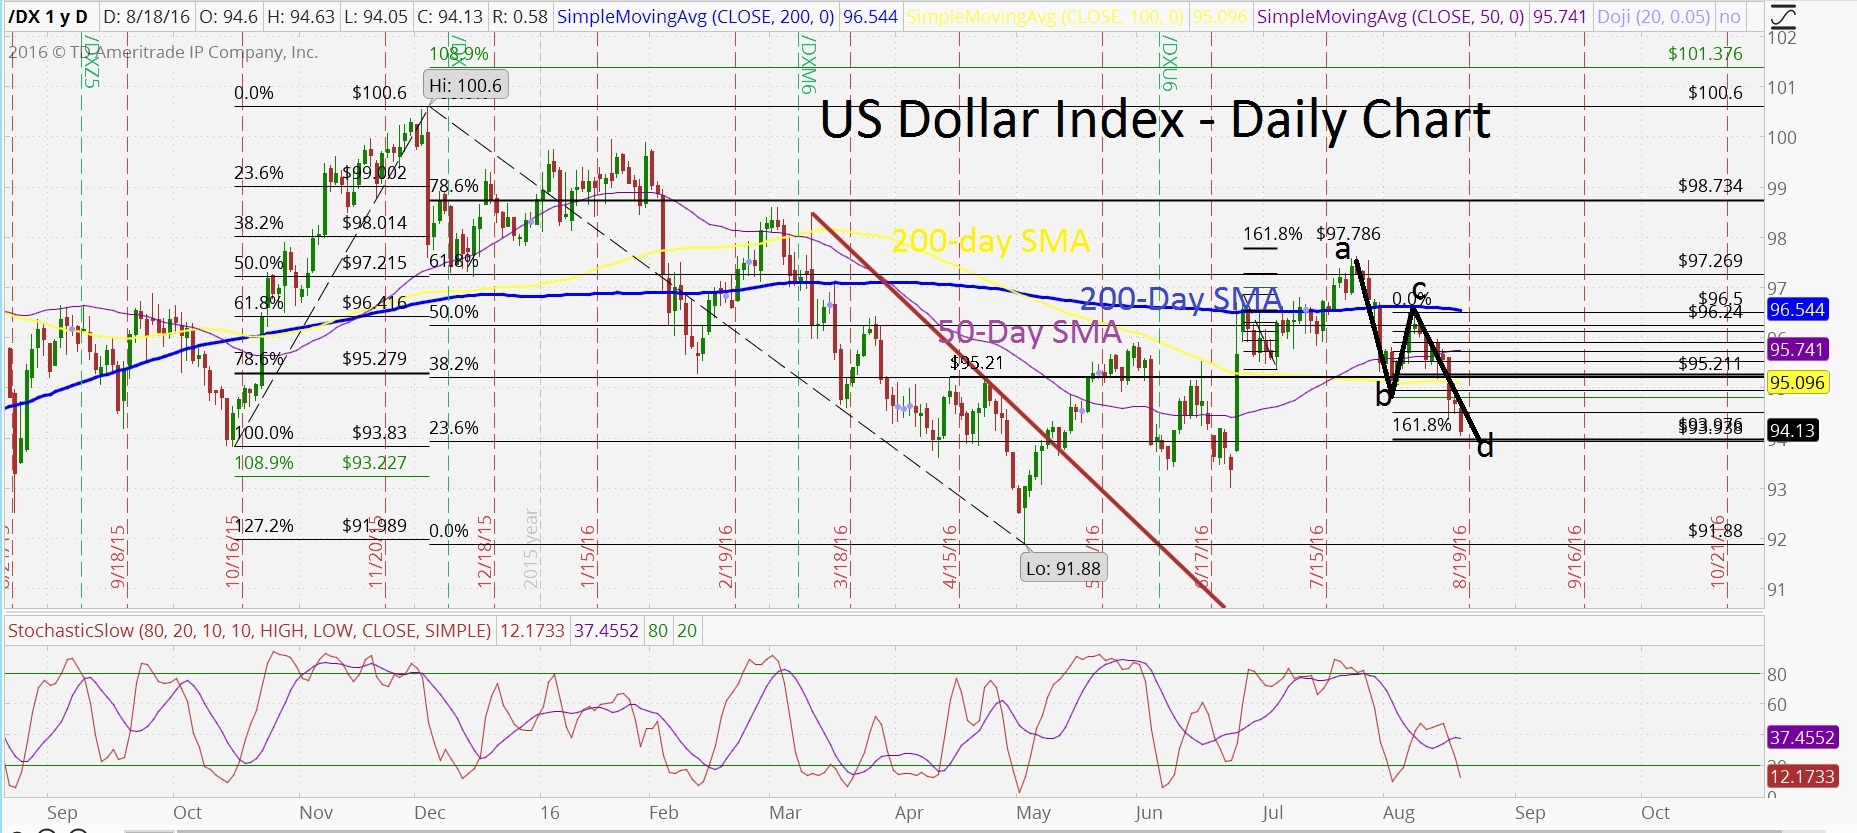The width and height of the screenshot is (1857, 833).
Task: Click the black 94.13 last price bubble
Action: [1792, 431]
